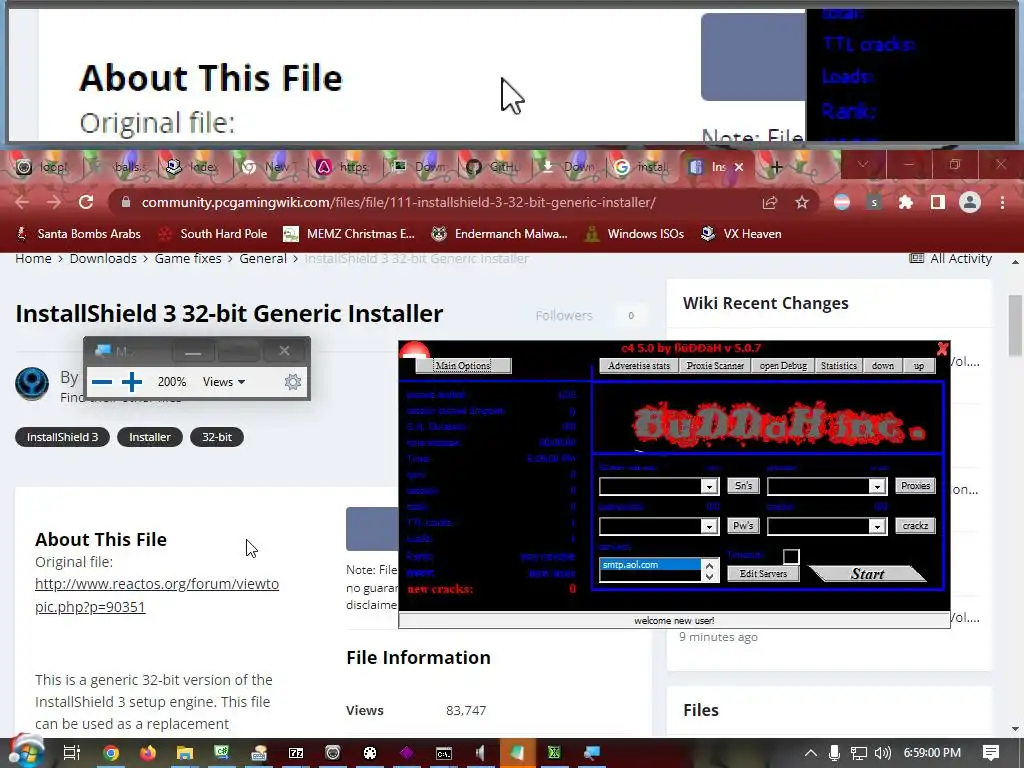This screenshot has height=768, width=1024.
Task: Open the Chrome profile avatar
Action: point(970,202)
